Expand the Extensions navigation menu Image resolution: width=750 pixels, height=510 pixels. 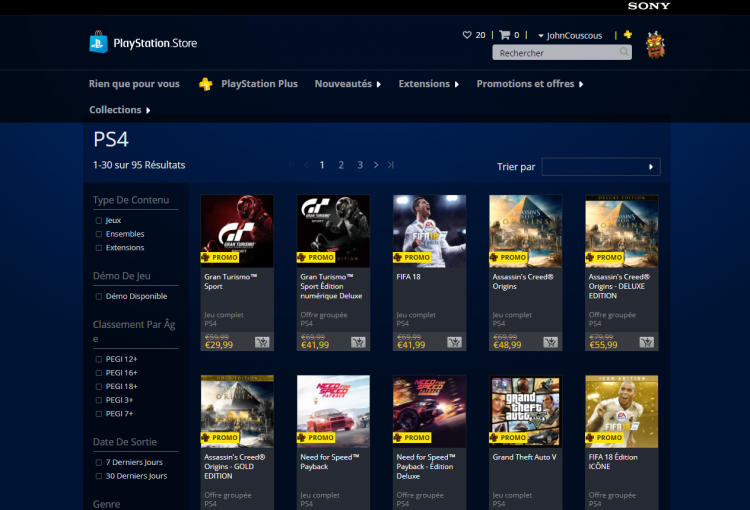(429, 84)
